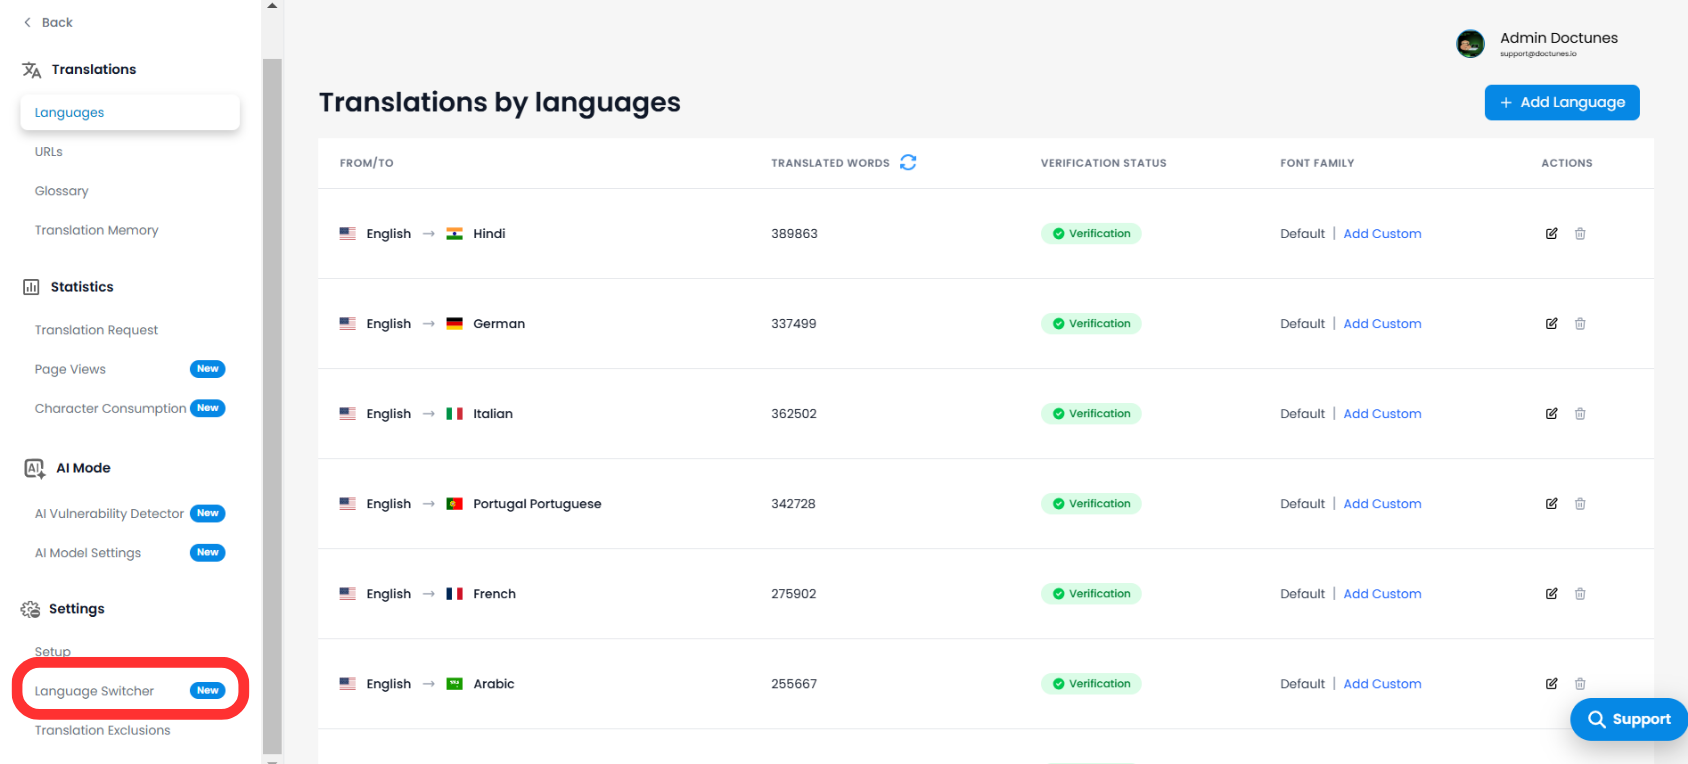Edit the English to Italian language row
Screen dimensions: 1688x764
click(x=1551, y=413)
